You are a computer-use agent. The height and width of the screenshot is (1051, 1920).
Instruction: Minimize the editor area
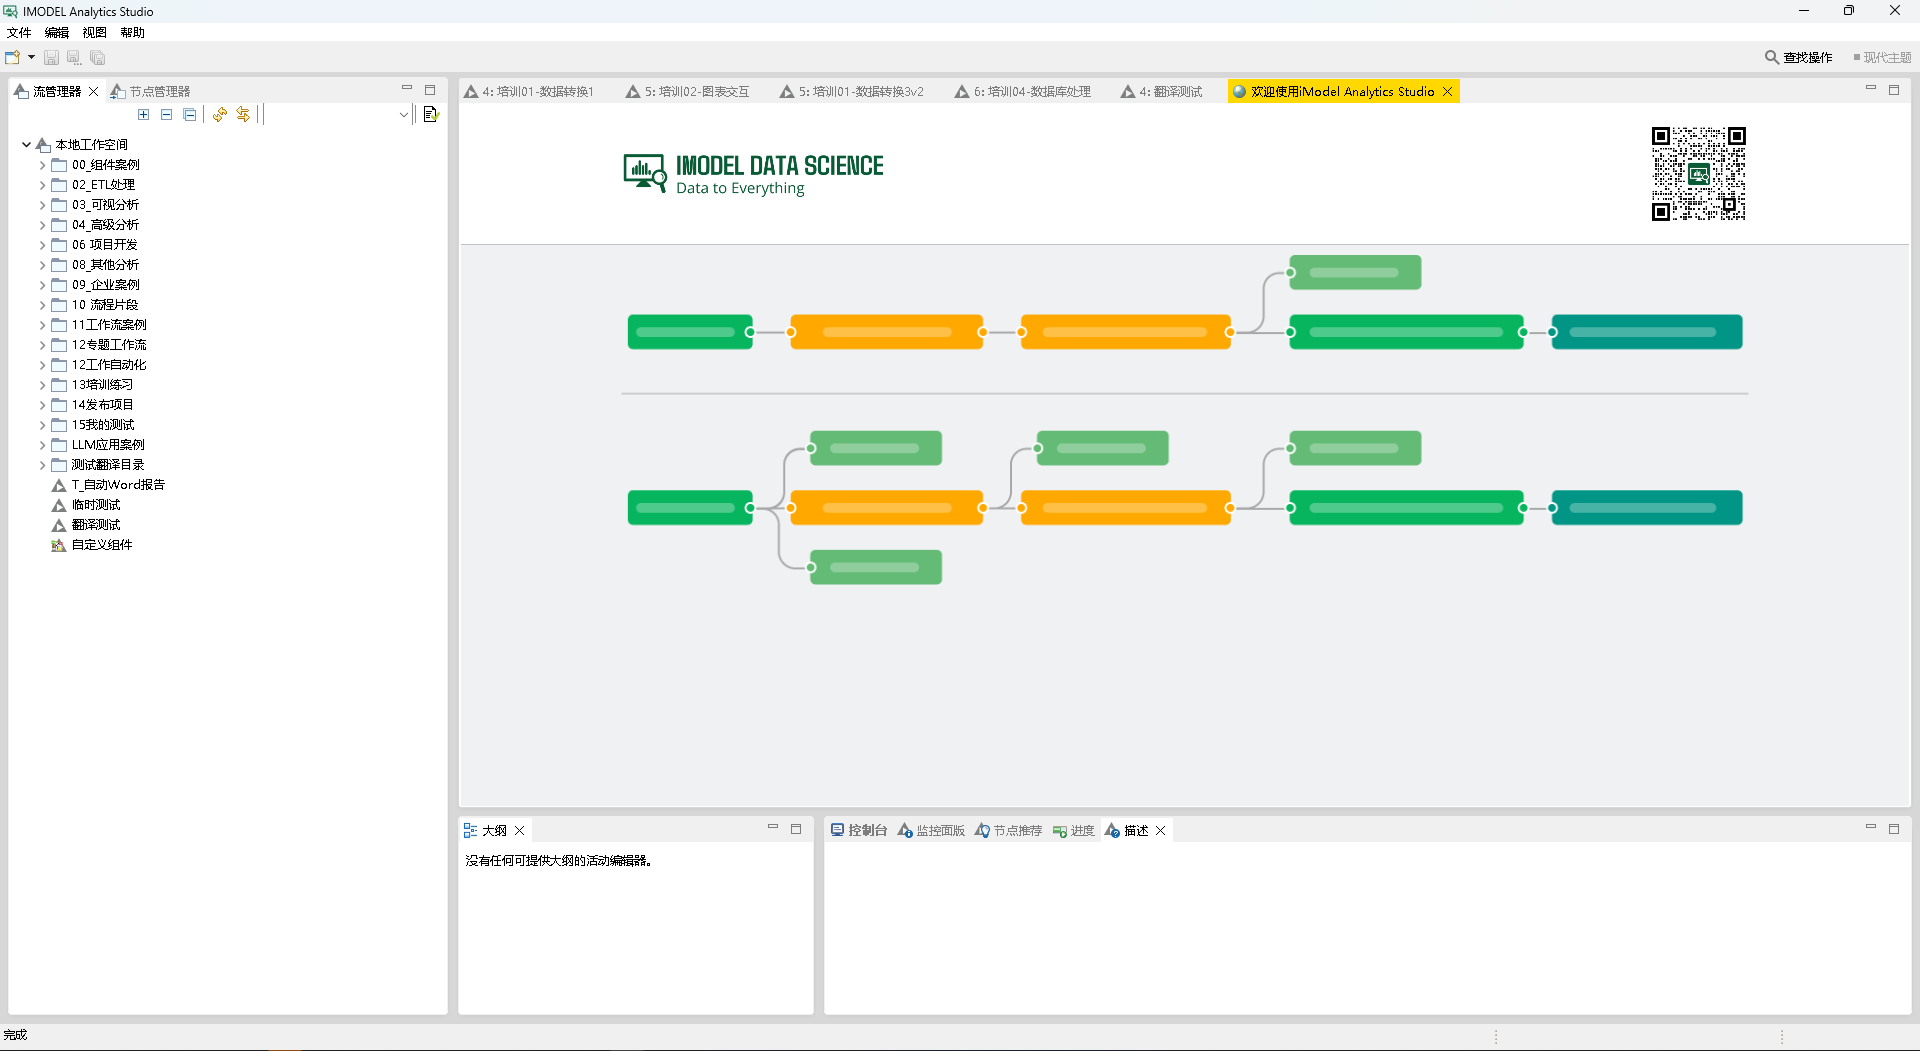(x=1871, y=89)
